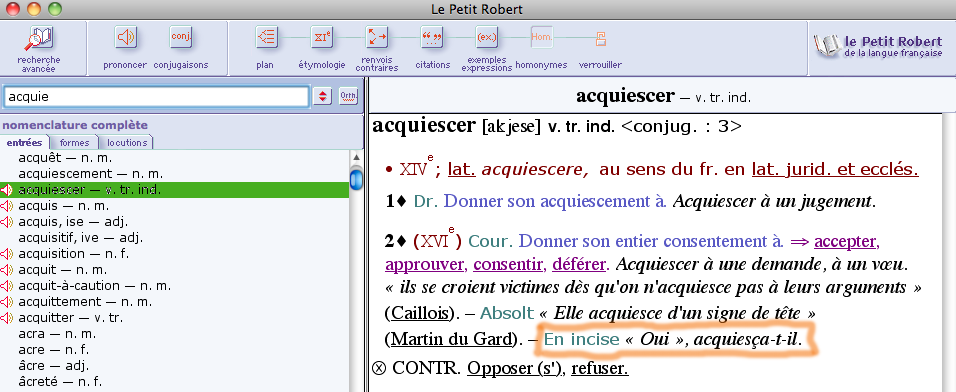Image resolution: width=956 pixels, height=392 pixels.
Task: Show the plan outline view
Action: pos(266,37)
